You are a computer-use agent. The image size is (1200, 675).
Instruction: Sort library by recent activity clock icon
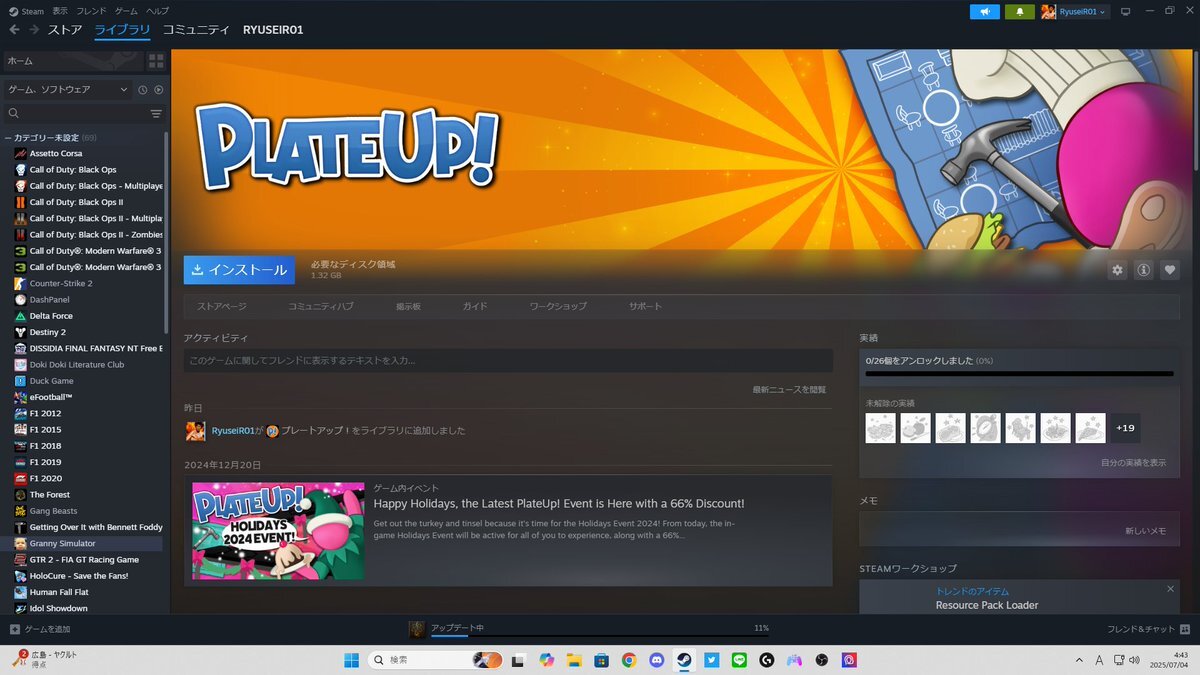coord(143,90)
